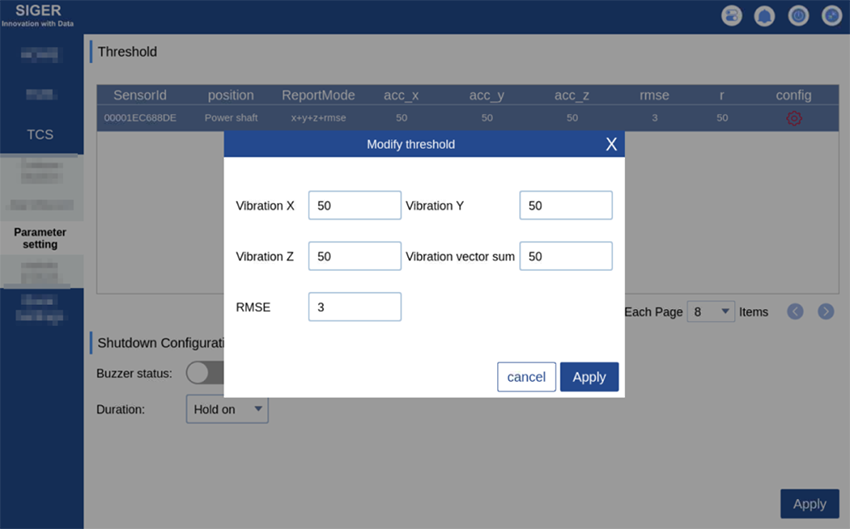Go to previous page arrow icon
The height and width of the screenshot is (529, 850).
795,311
